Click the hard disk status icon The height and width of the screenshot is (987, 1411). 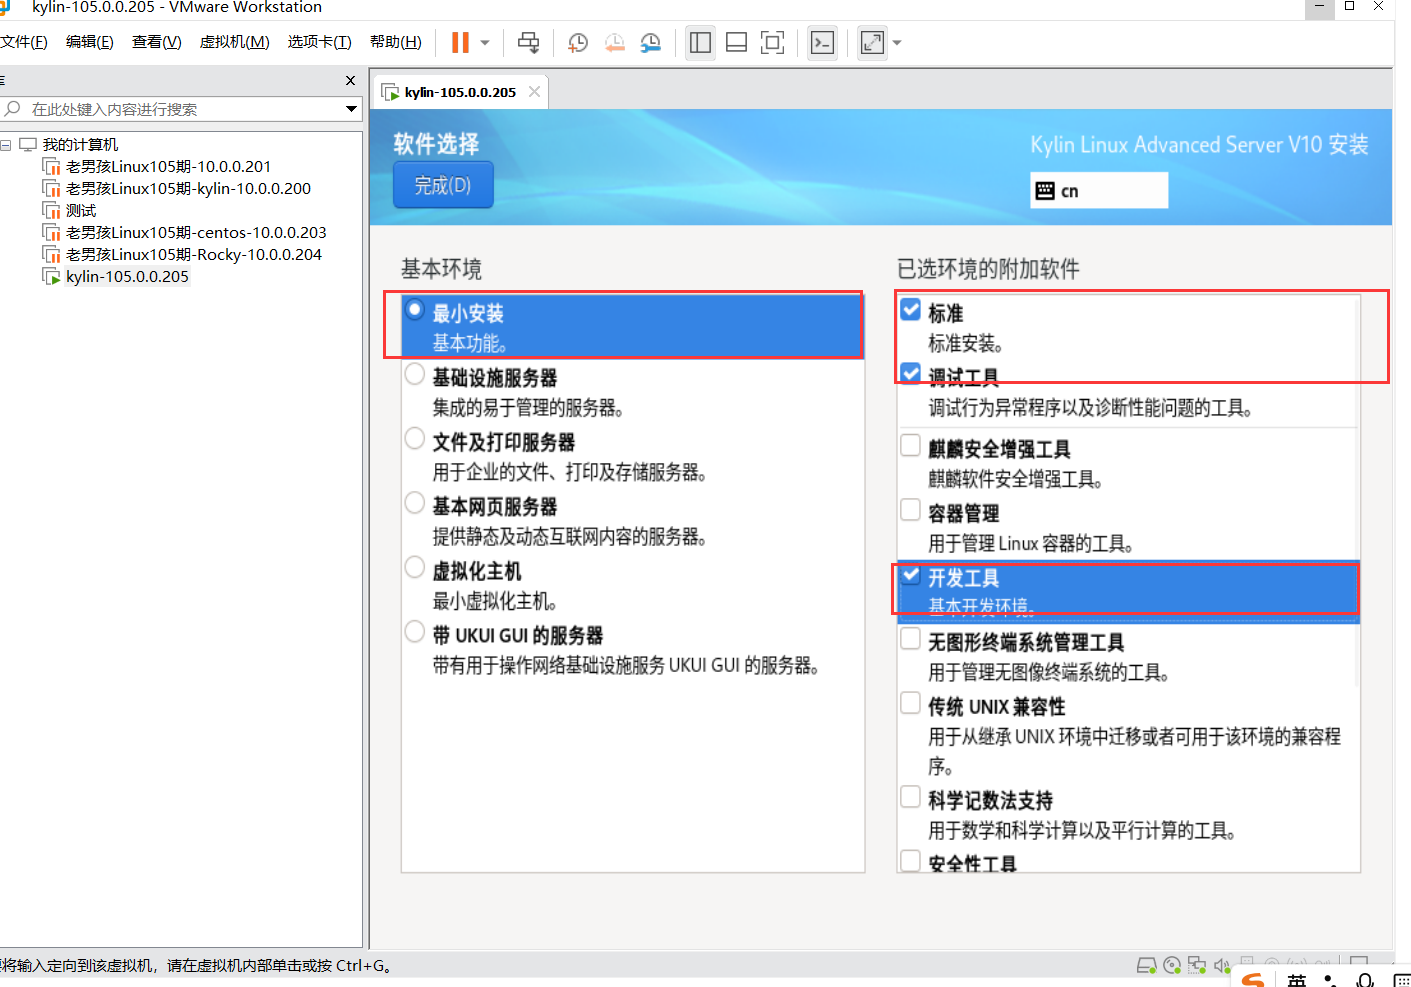point(1147,965)
